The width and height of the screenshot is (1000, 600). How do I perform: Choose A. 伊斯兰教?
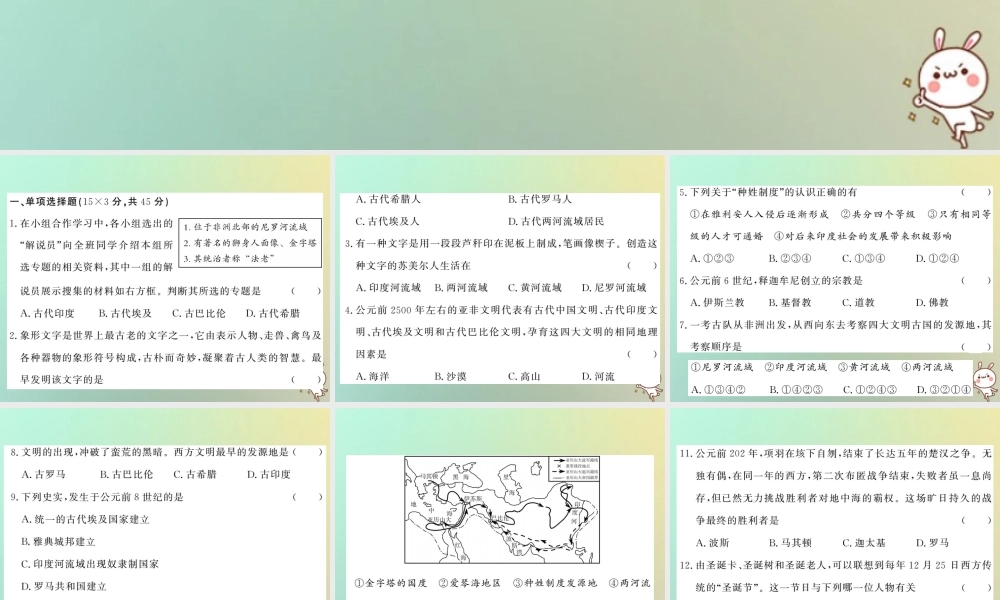(717, 302)
